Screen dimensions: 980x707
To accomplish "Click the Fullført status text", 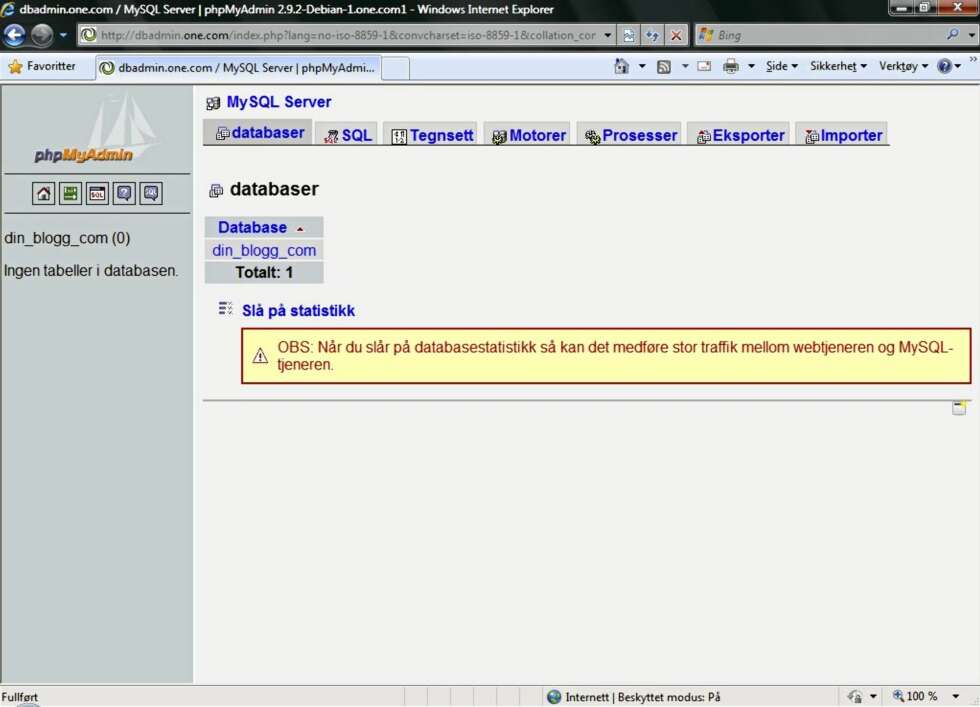I will [19, 696].
